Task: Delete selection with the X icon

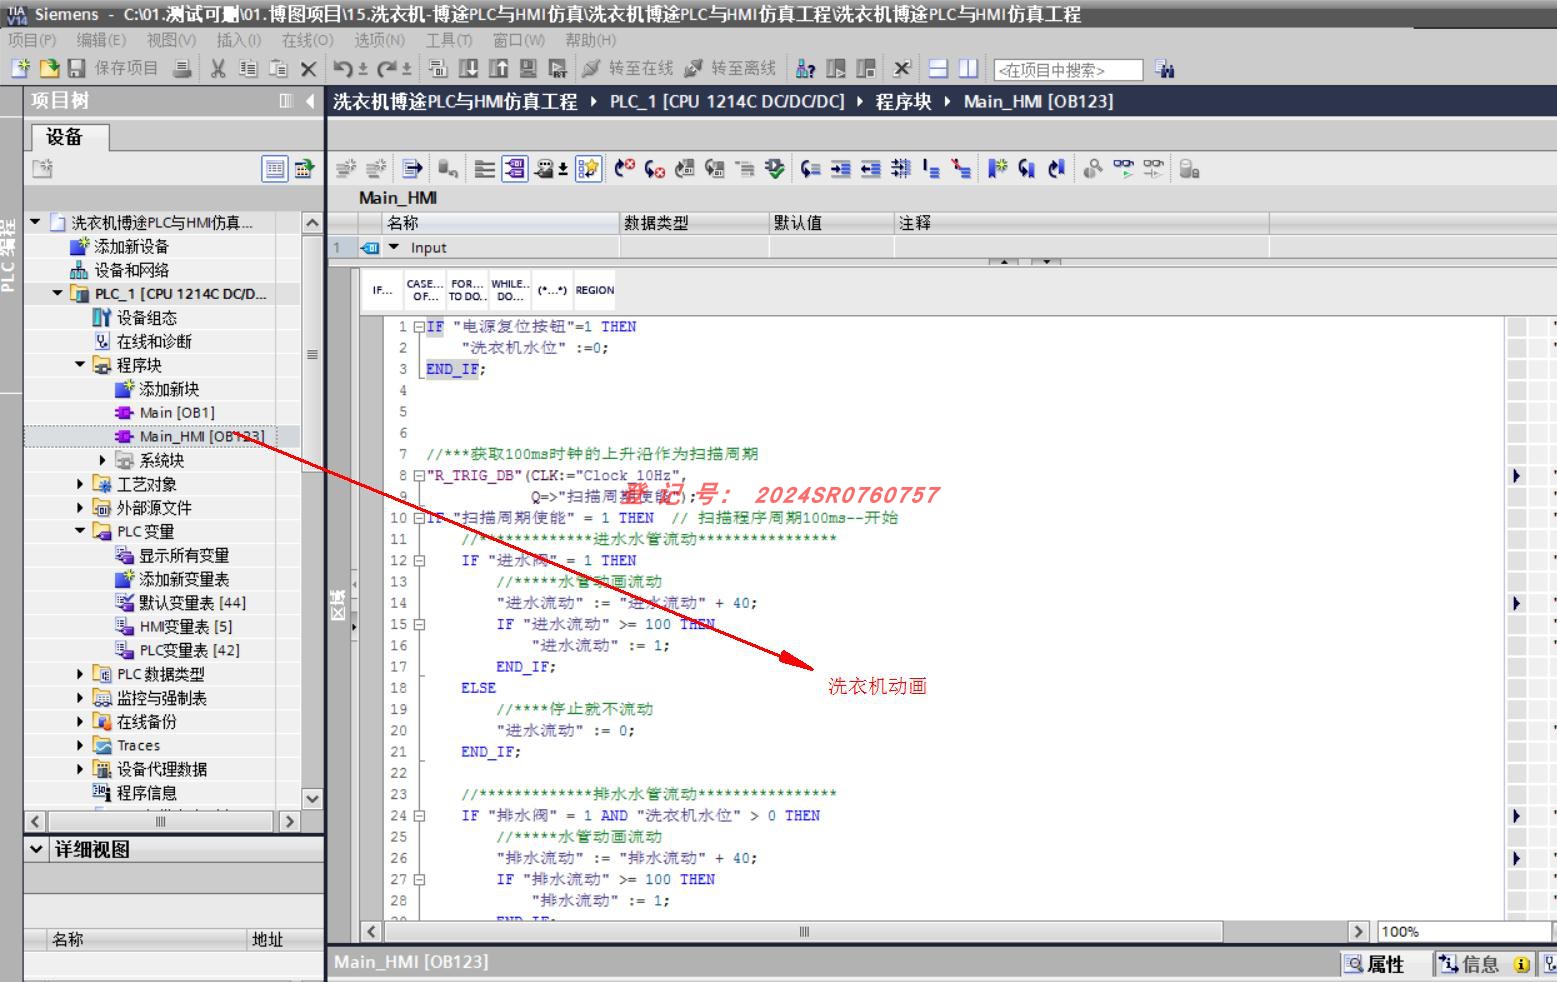Action: click(308, 68)
